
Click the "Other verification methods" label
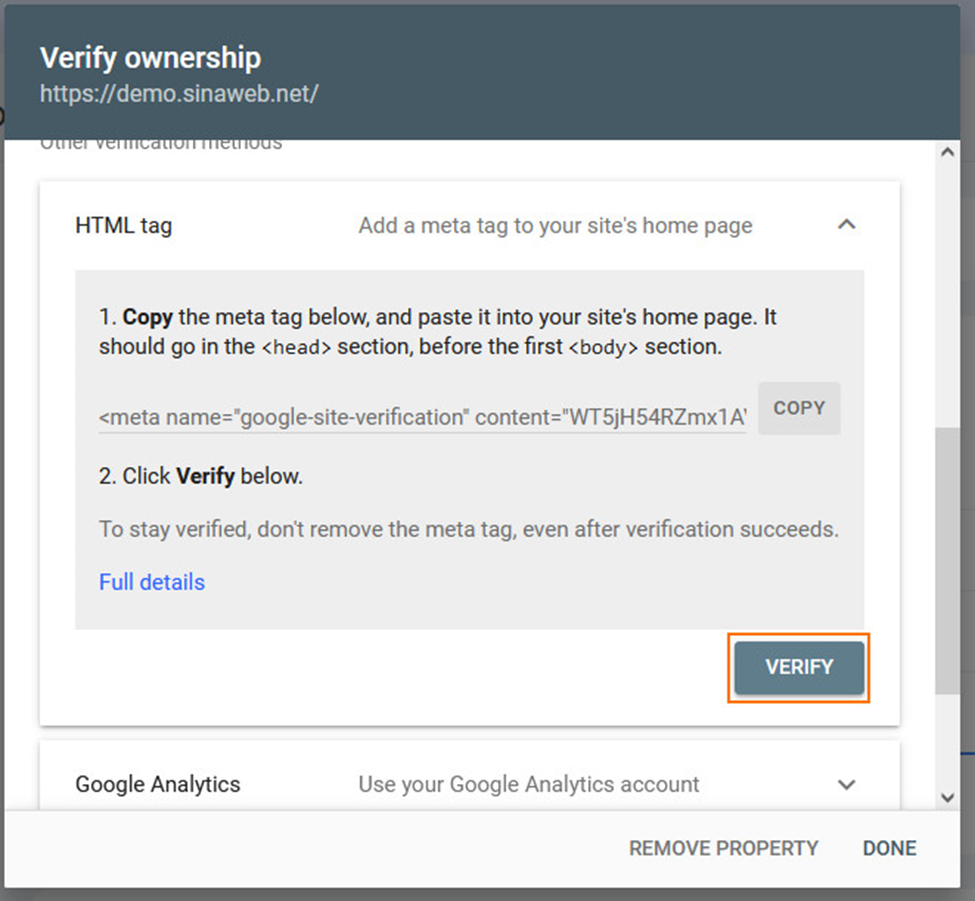(161, 144)
